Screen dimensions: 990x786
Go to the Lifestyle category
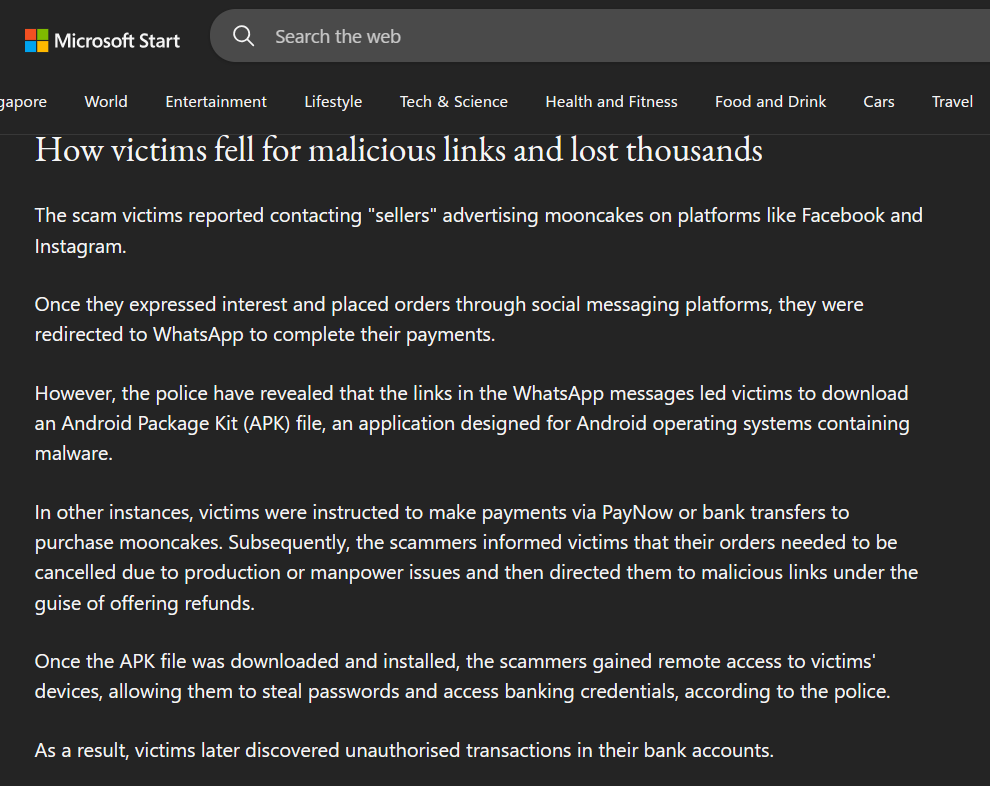tap(333, 101)
